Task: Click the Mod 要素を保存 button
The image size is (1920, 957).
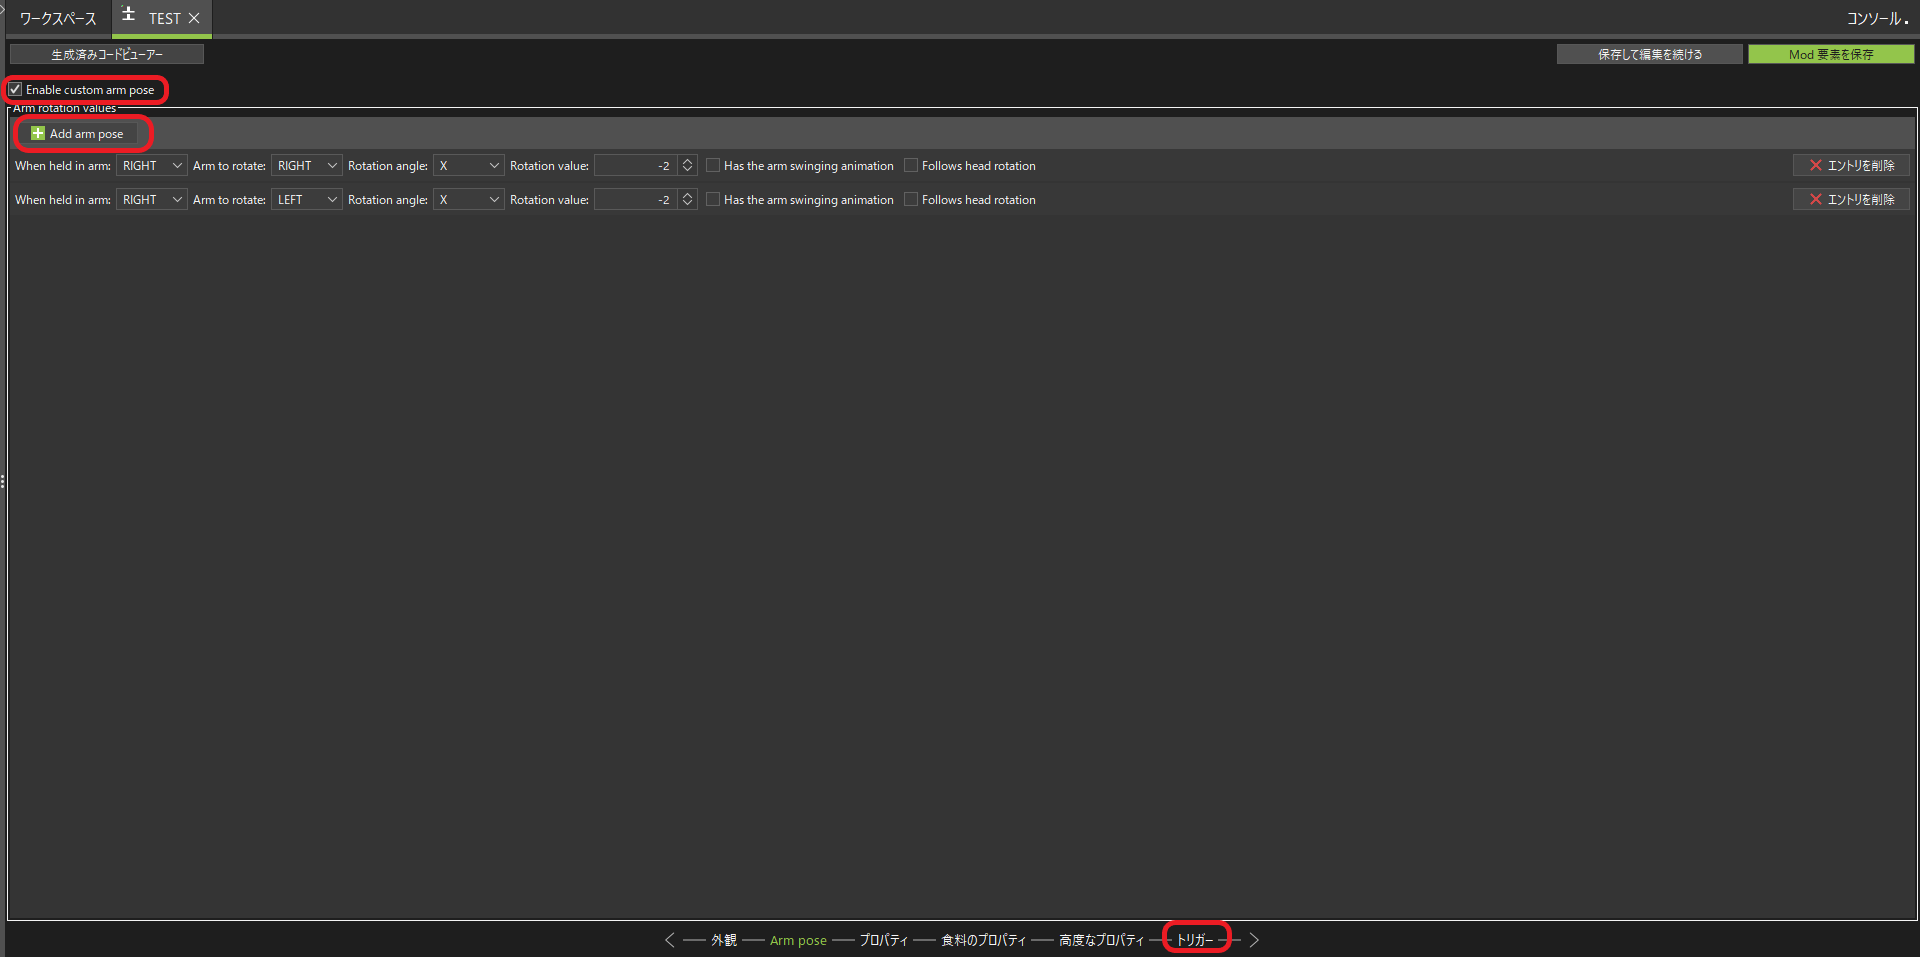Action: (1830, 54)
